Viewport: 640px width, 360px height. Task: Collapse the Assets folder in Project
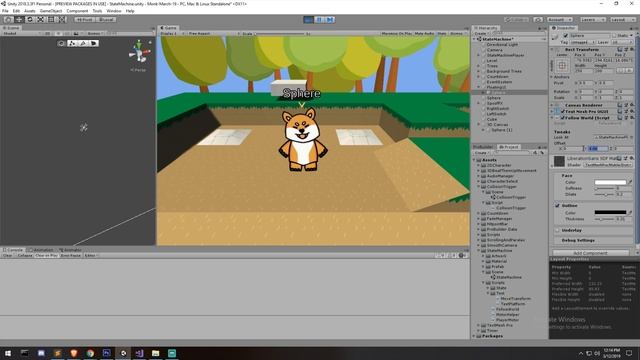[x=474, y=160]
